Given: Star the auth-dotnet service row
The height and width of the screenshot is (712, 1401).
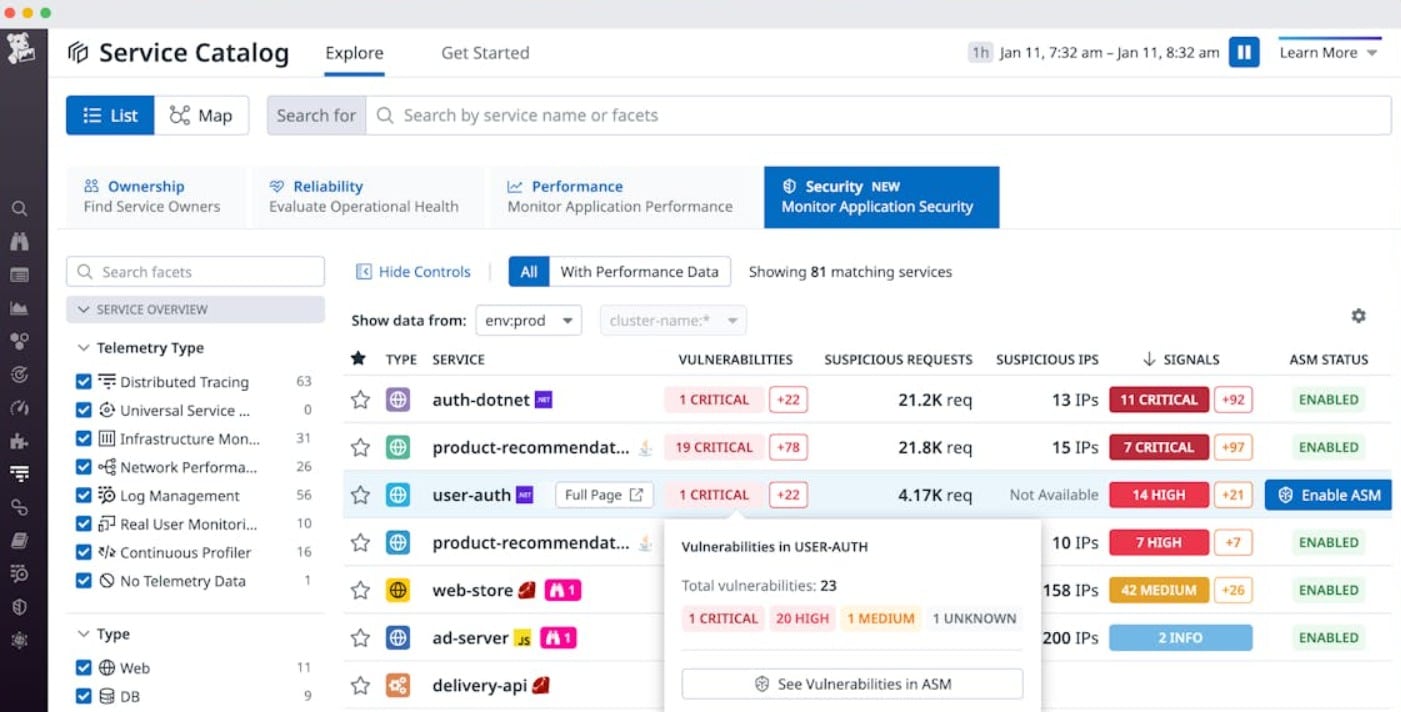Looking at the screenshot, I should click(360, 399).
